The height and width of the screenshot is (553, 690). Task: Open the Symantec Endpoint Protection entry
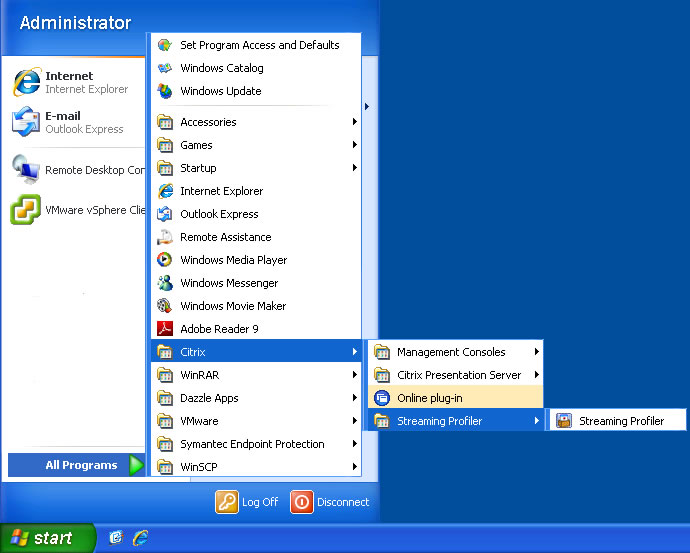tap(256, 444)
